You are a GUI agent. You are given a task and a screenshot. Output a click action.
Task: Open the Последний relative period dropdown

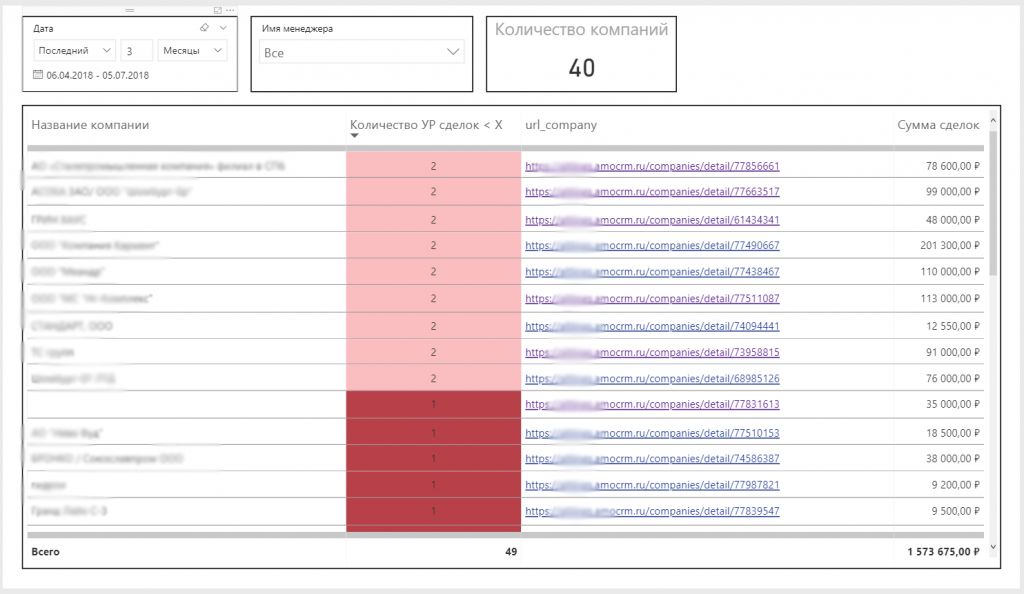pos(74,50)
